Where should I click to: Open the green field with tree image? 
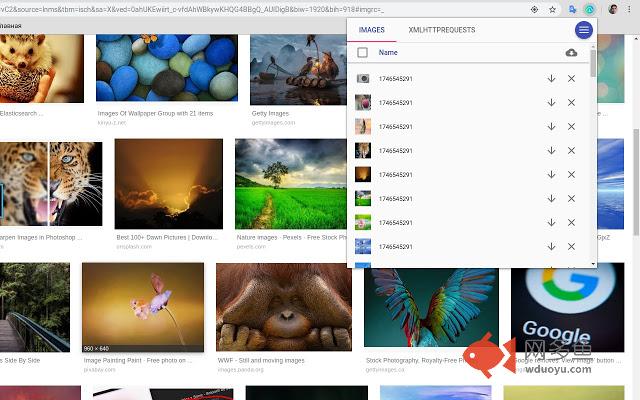[291, 184]
